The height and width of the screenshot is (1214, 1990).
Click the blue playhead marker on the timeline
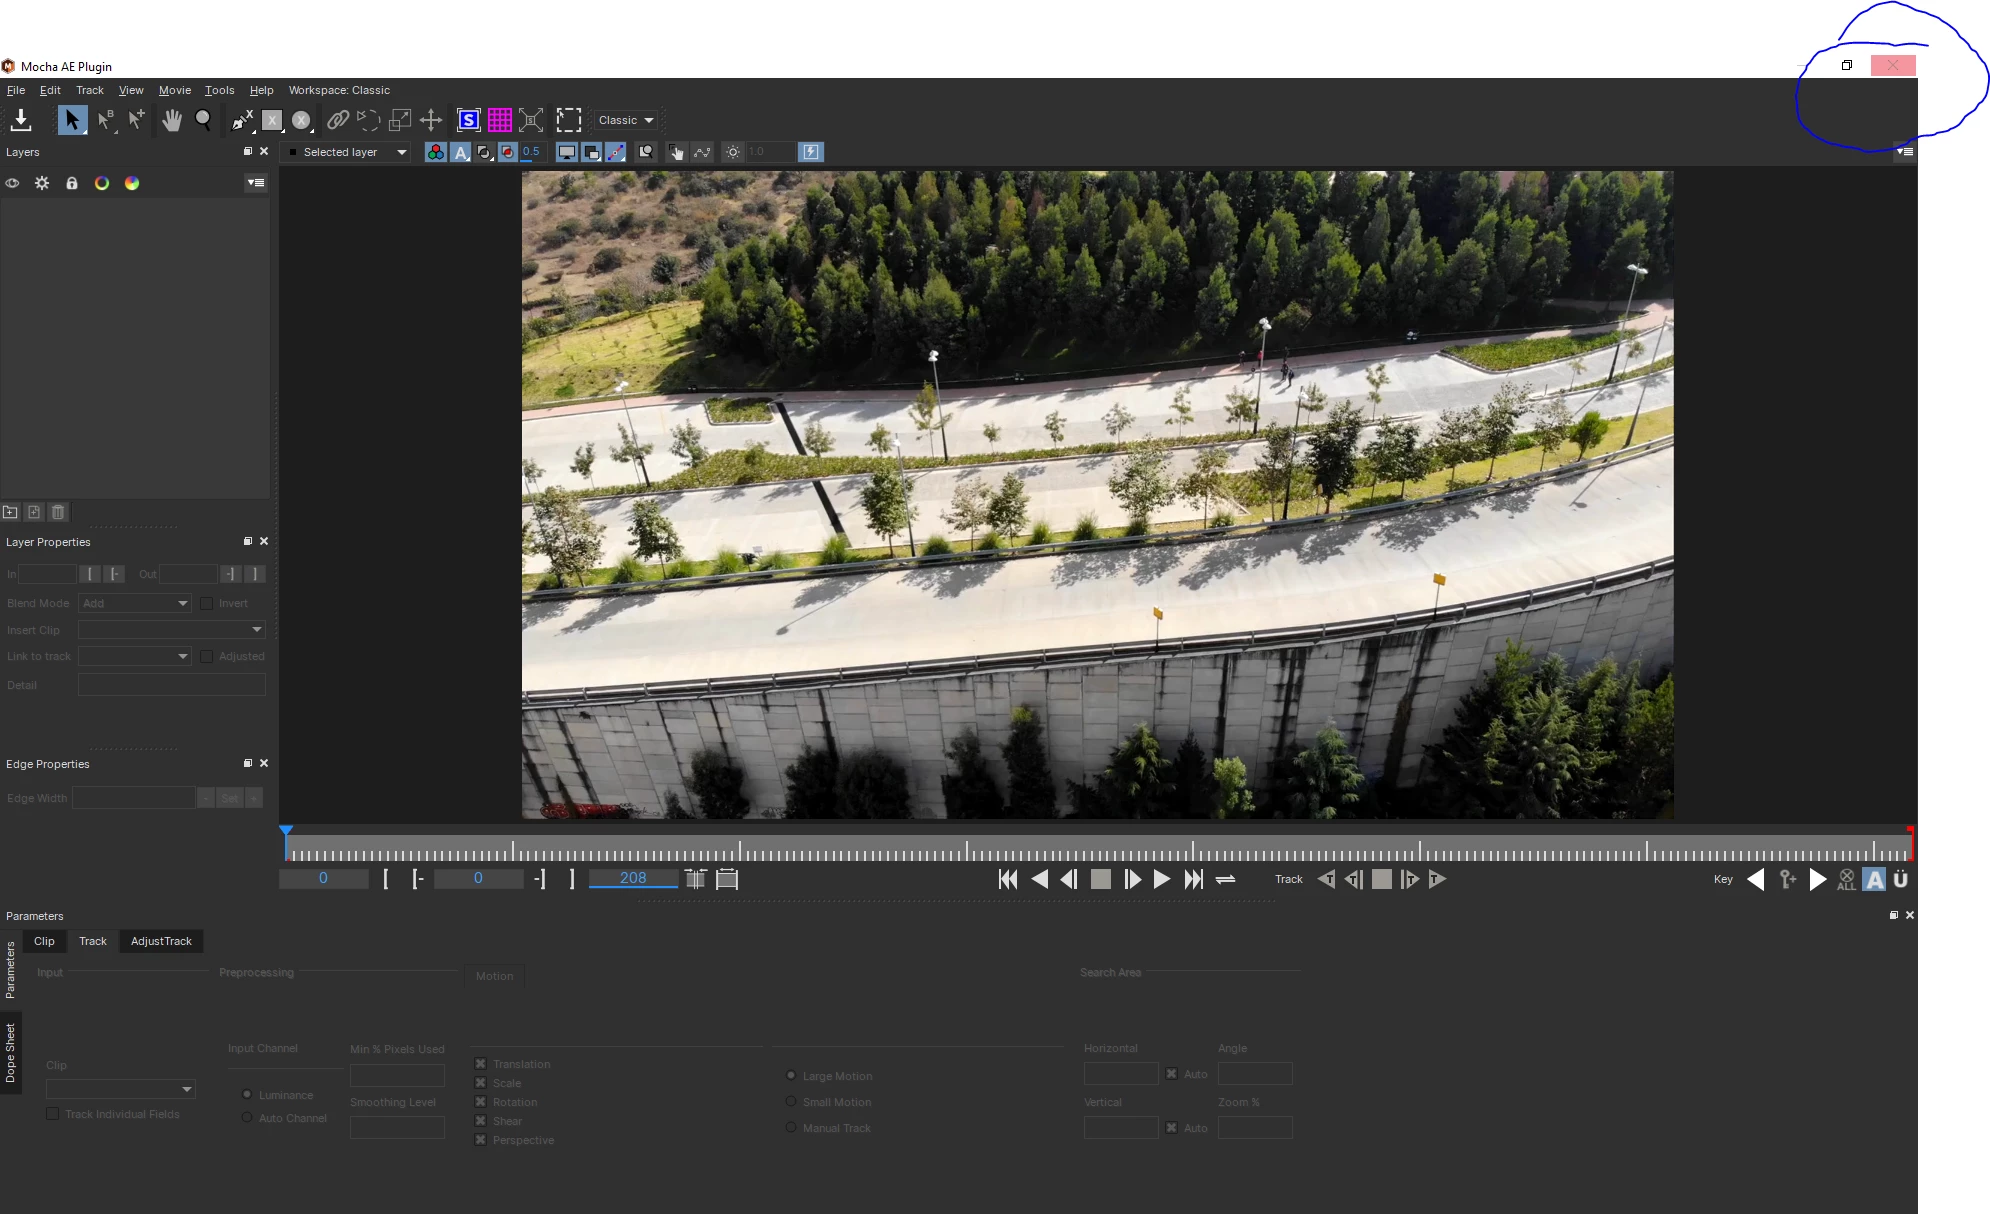pos(286,831)
